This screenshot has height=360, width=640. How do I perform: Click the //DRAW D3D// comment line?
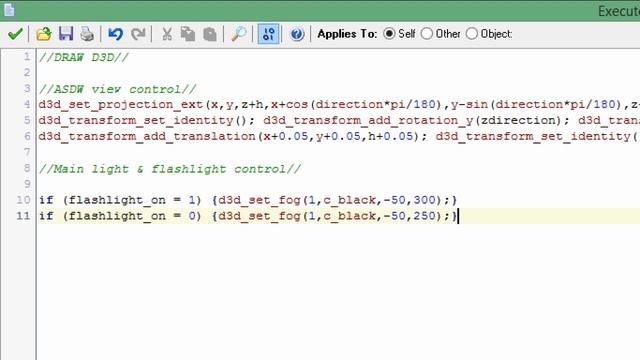84,57
